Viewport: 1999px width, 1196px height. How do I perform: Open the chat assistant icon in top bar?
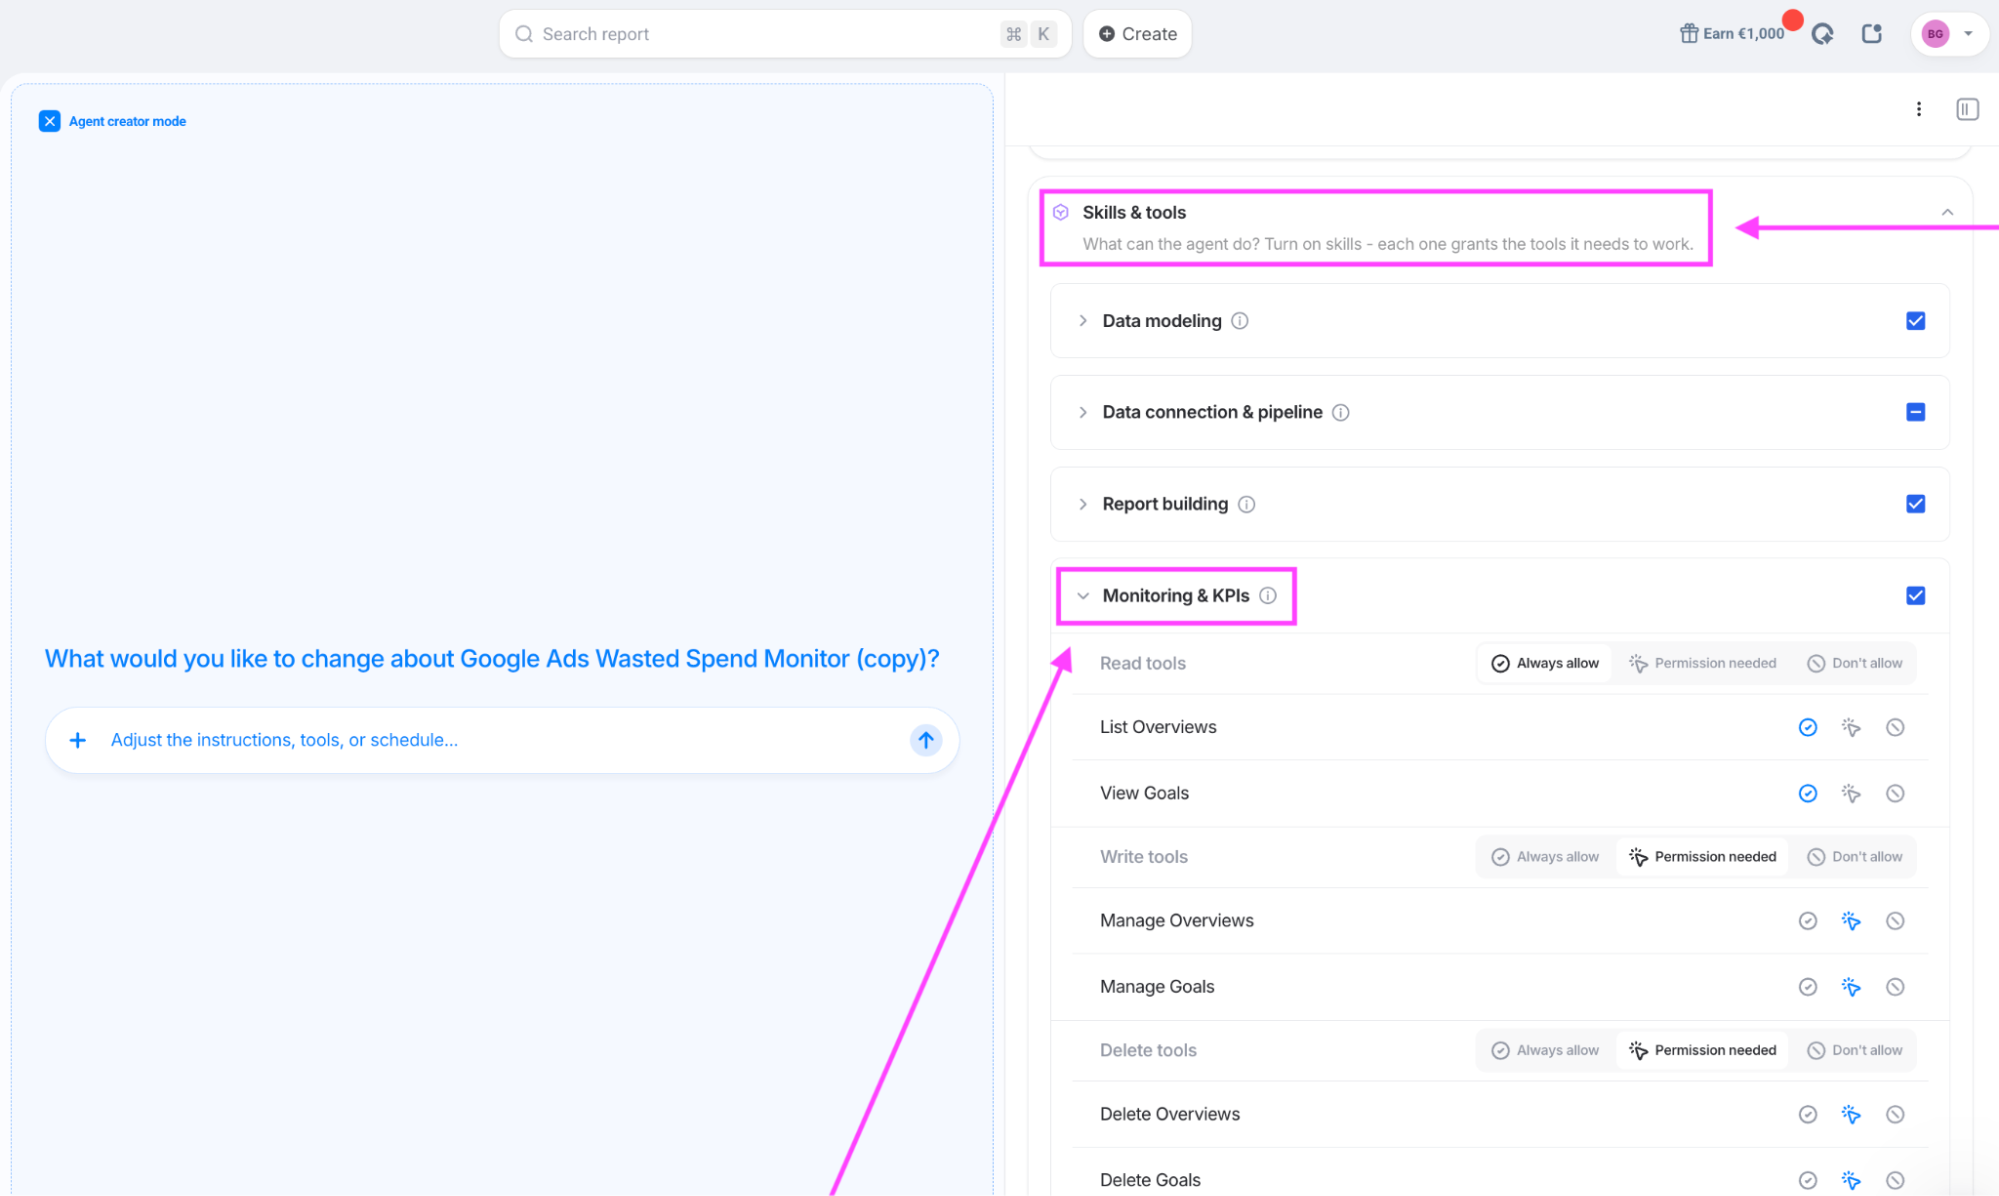(1822, 34)
